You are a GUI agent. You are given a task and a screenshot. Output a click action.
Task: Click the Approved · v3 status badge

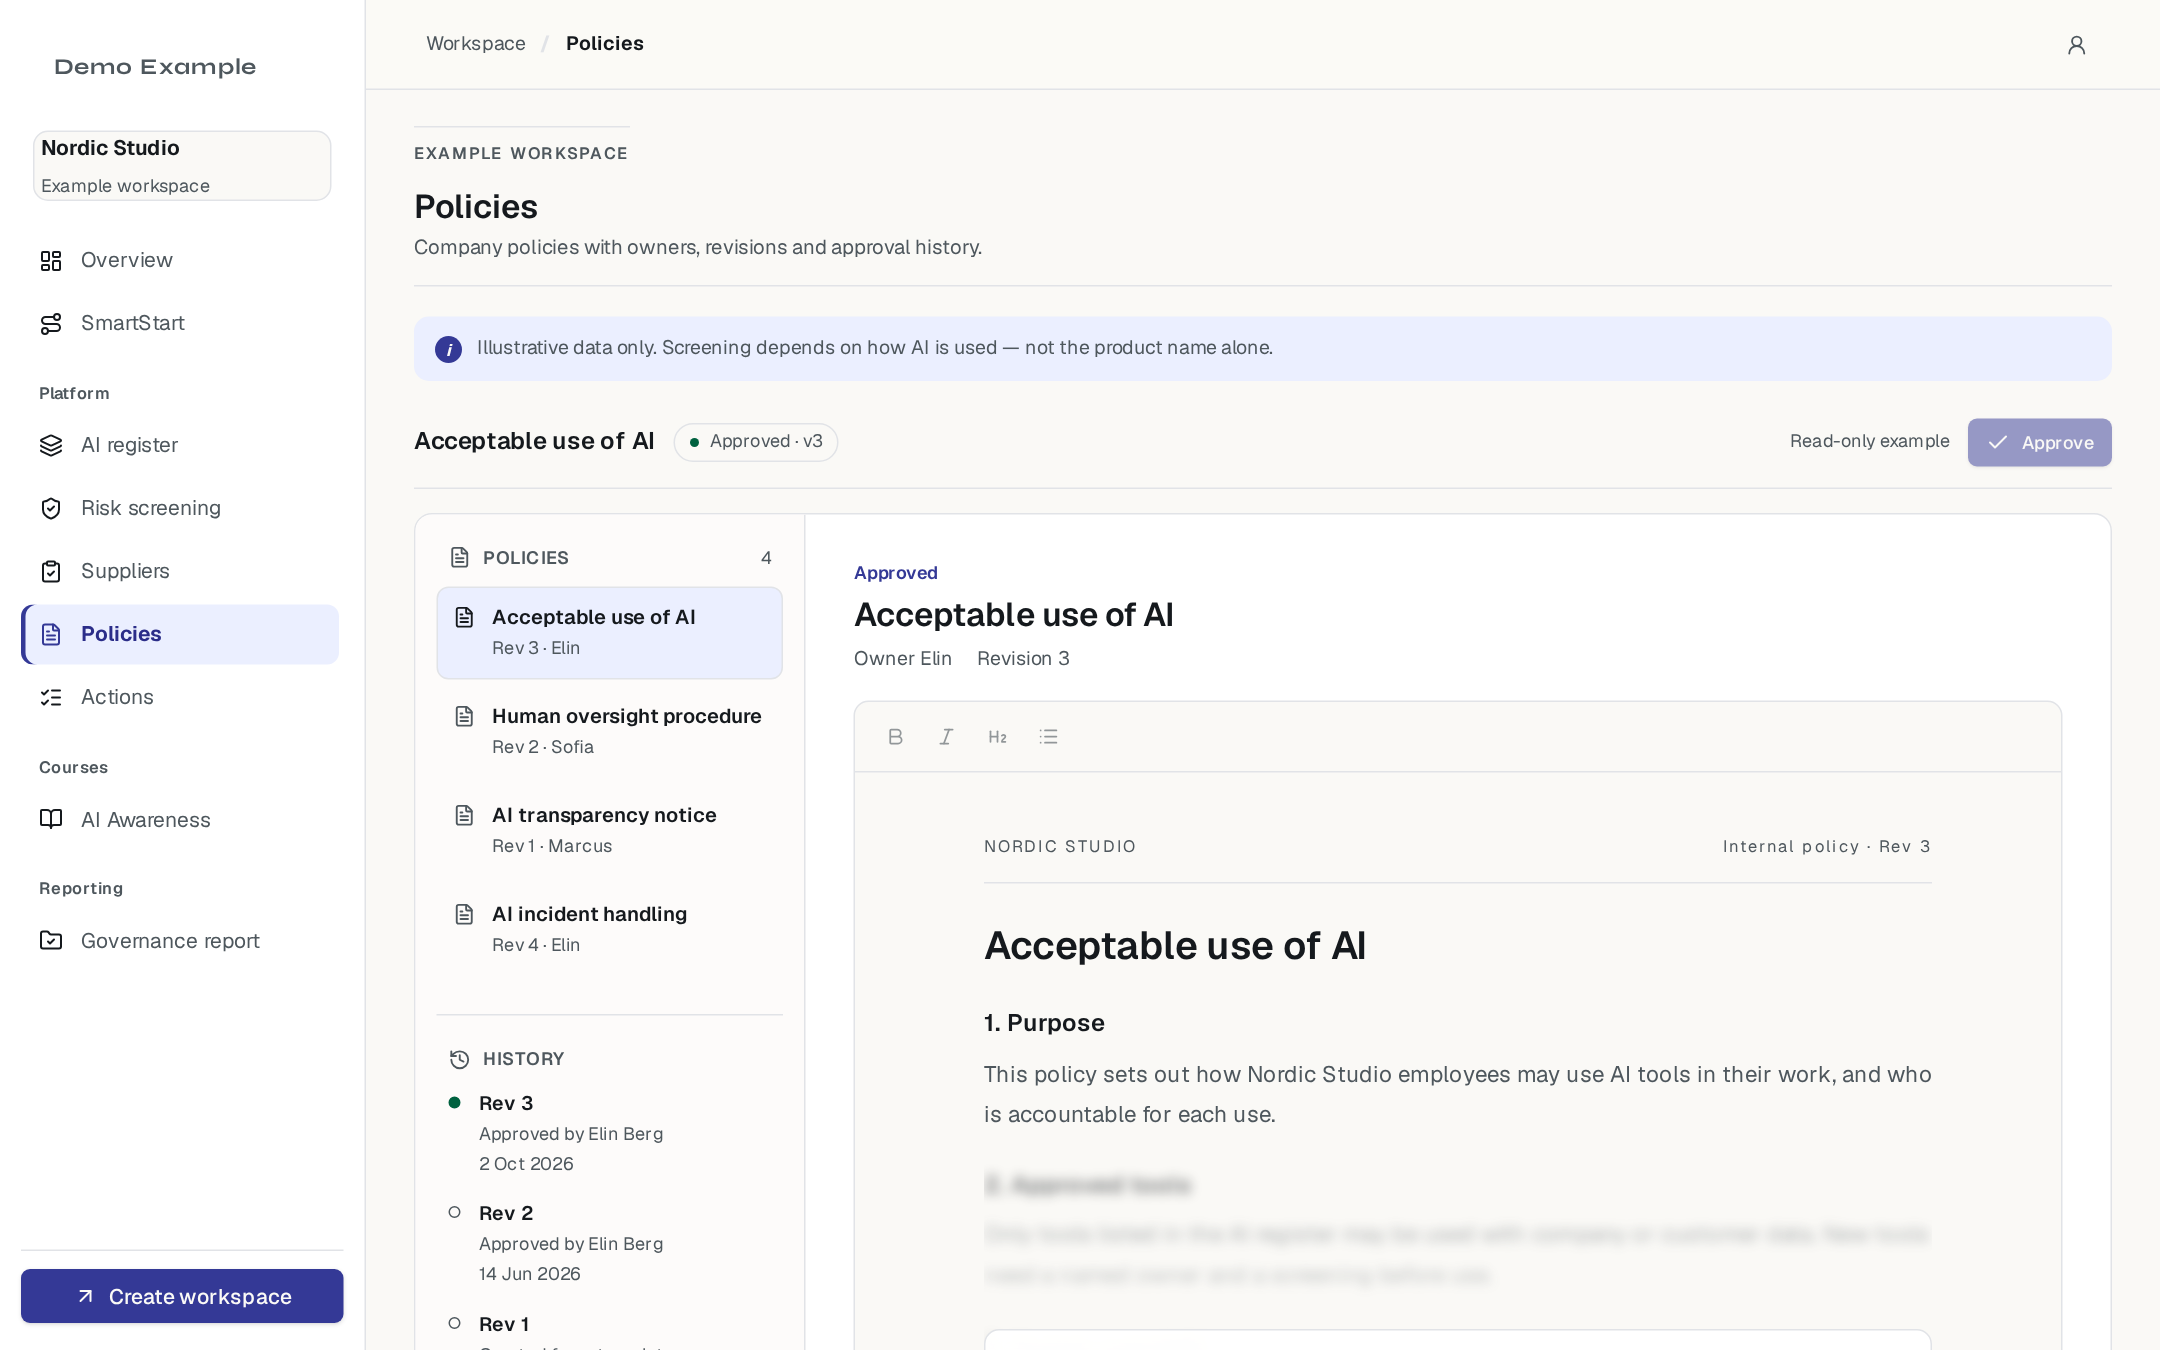click(x=756, y=442)
